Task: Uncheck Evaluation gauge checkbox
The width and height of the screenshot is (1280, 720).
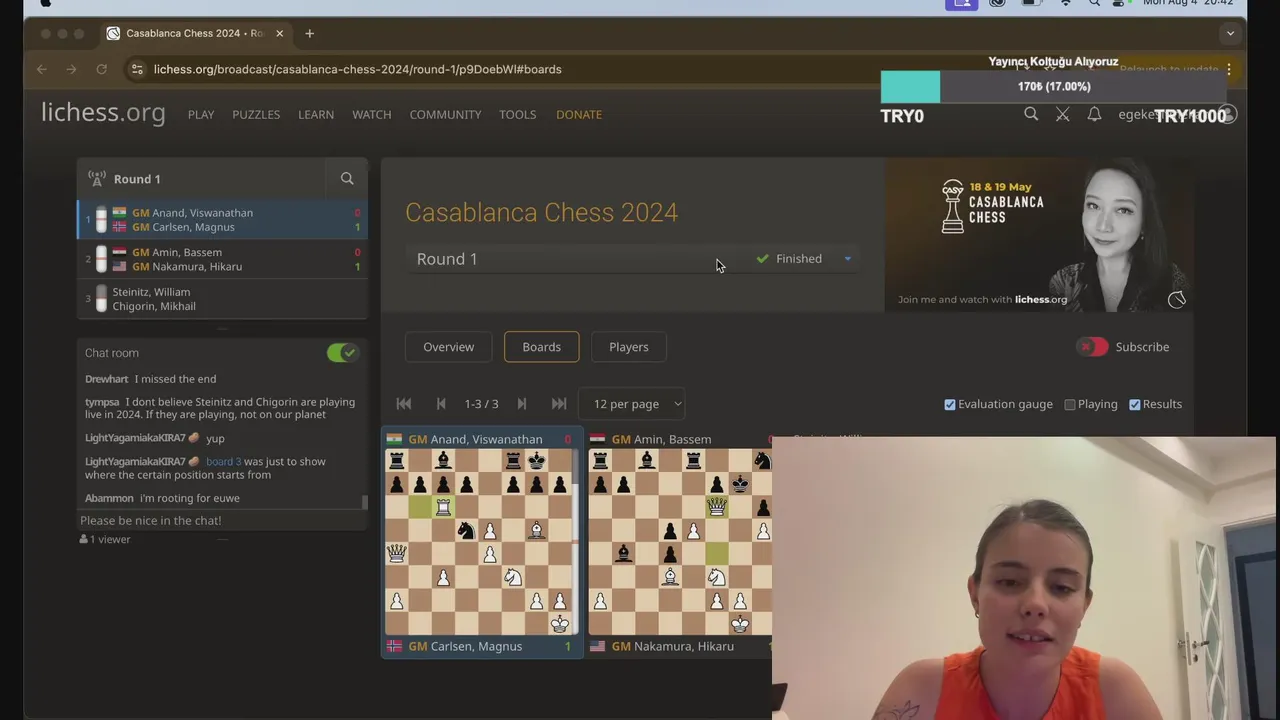Action: point(950,404)
